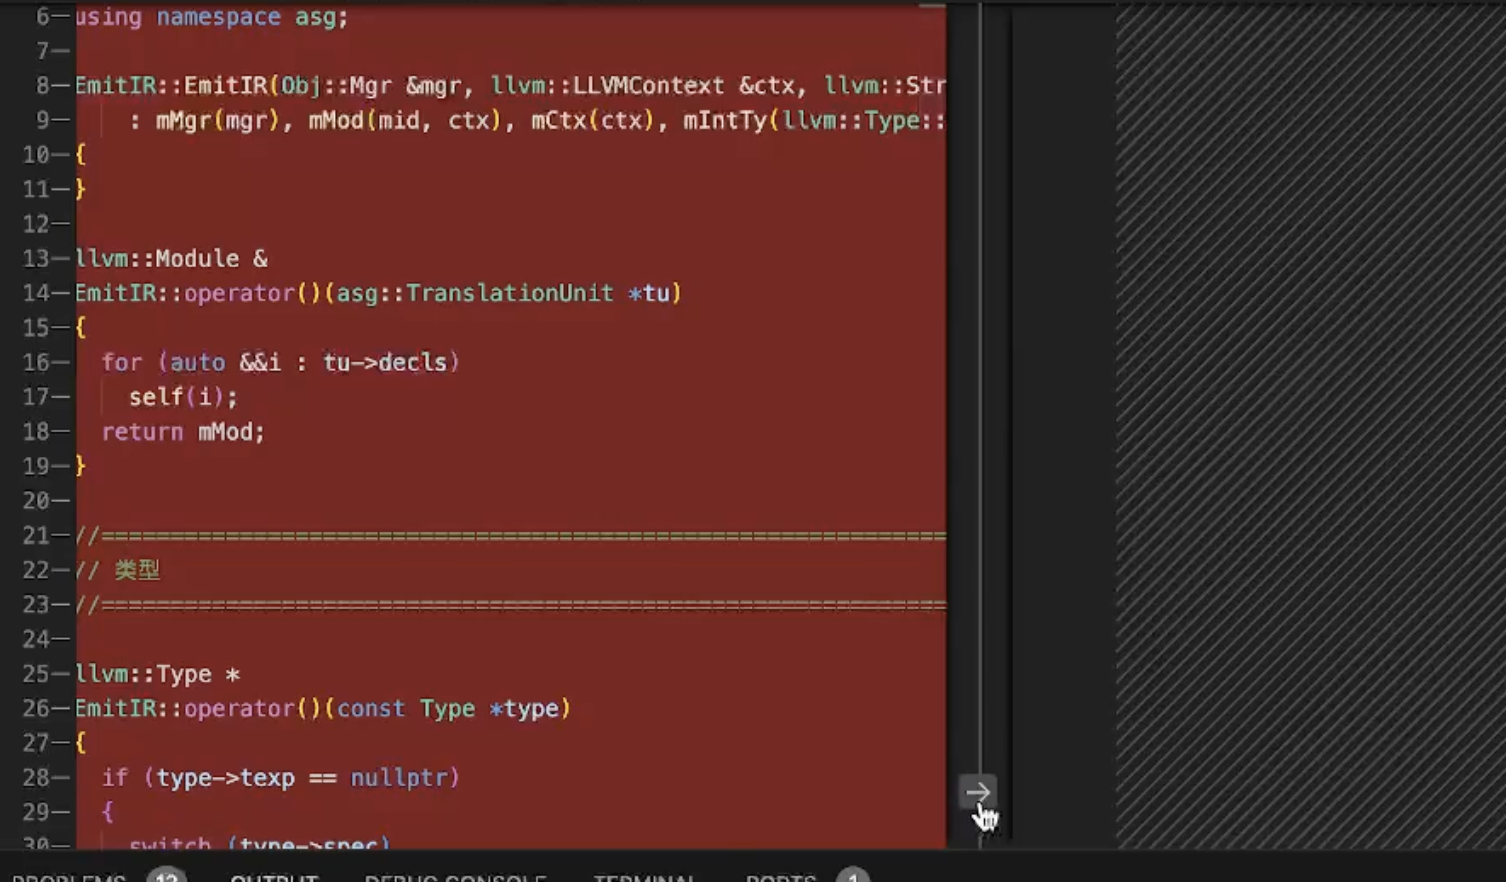Open the DEBUG CONSOLE tab
Screen dimensions: 1506x882
tap(455, 877)
